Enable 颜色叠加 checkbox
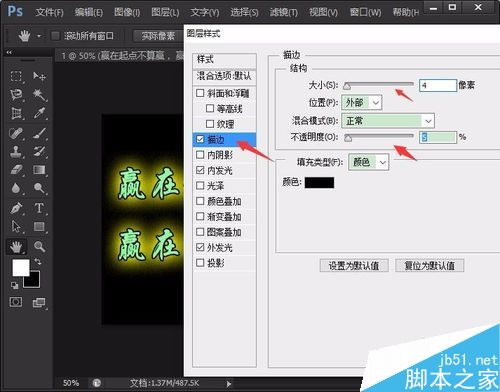Image resolution: width=500 pixels, height=392 pixels. (200, 201)
